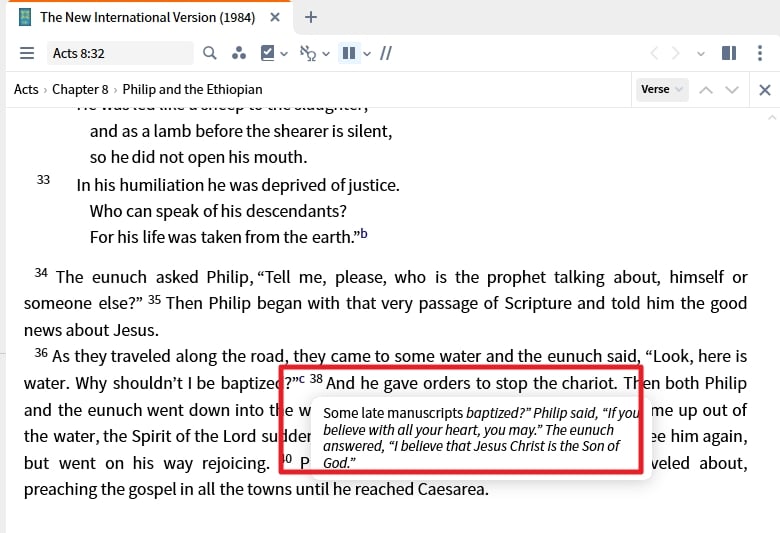The height and width of the screenshot is (533, 780).
Task: Click the three-dot cluster resource icon
Action: click(239, 53)
